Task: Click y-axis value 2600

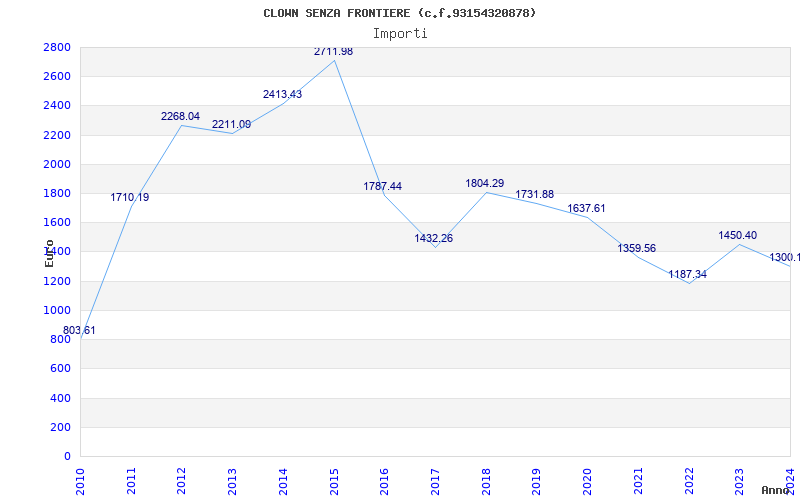Action: 57,77
